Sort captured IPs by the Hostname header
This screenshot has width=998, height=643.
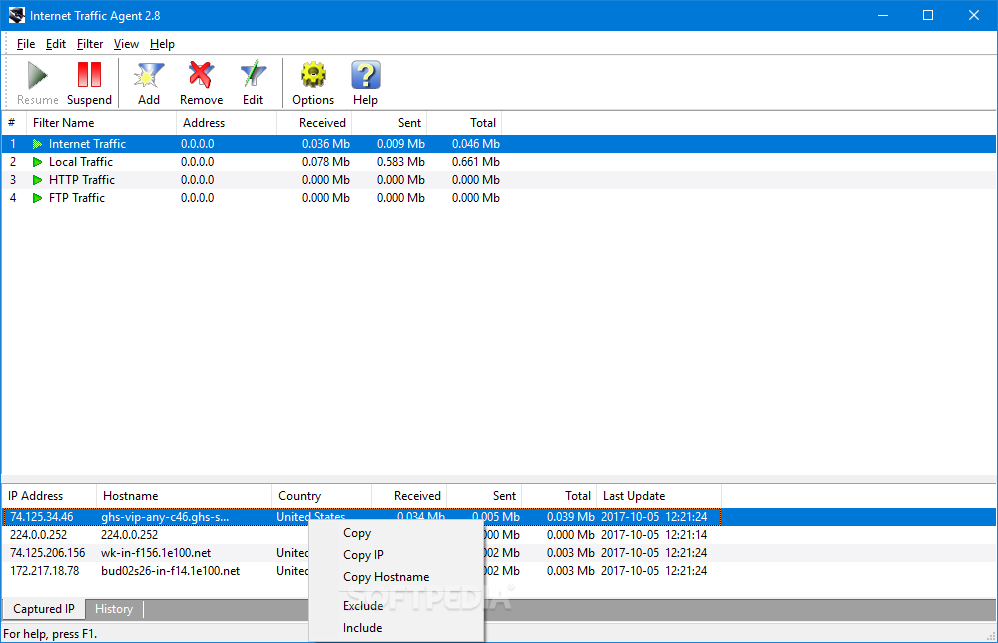point(183,496)
